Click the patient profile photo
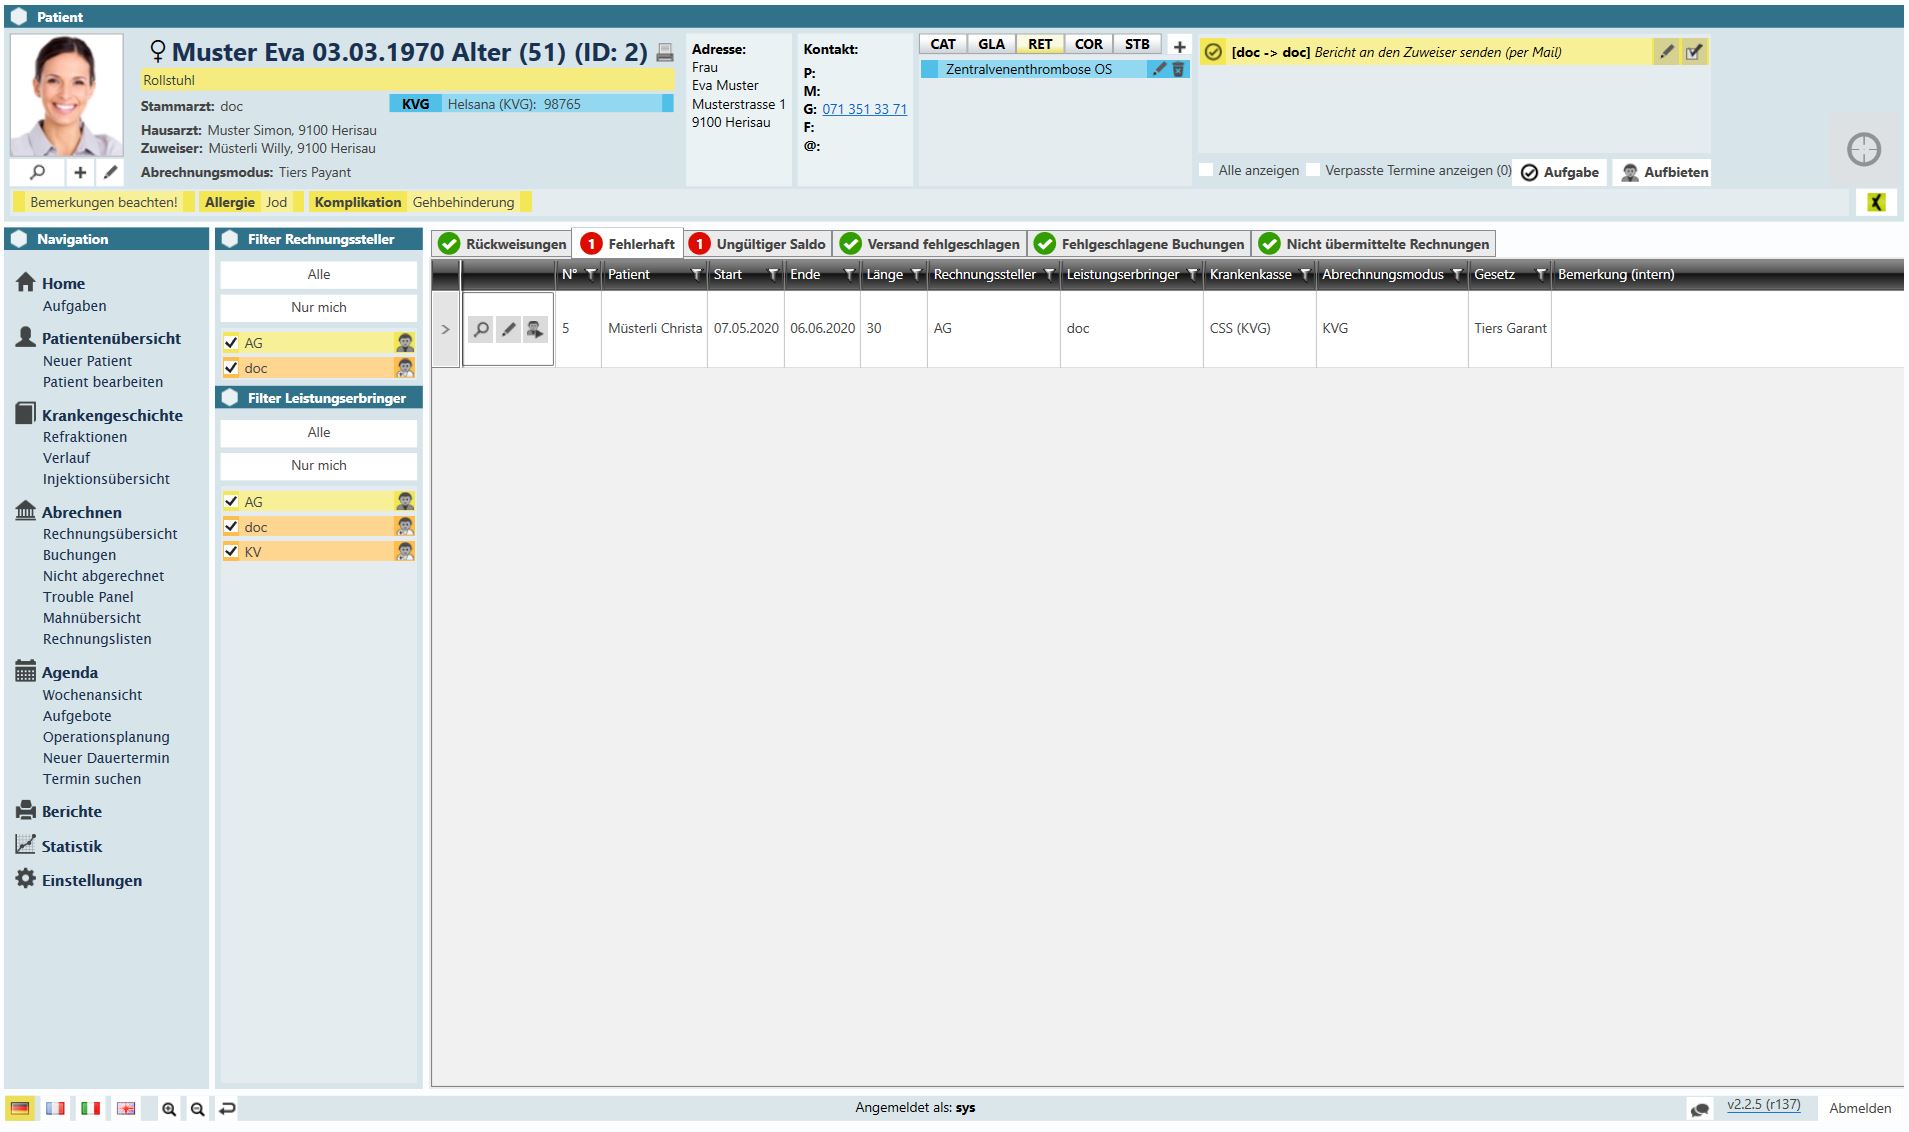 (x=66, y=95)
